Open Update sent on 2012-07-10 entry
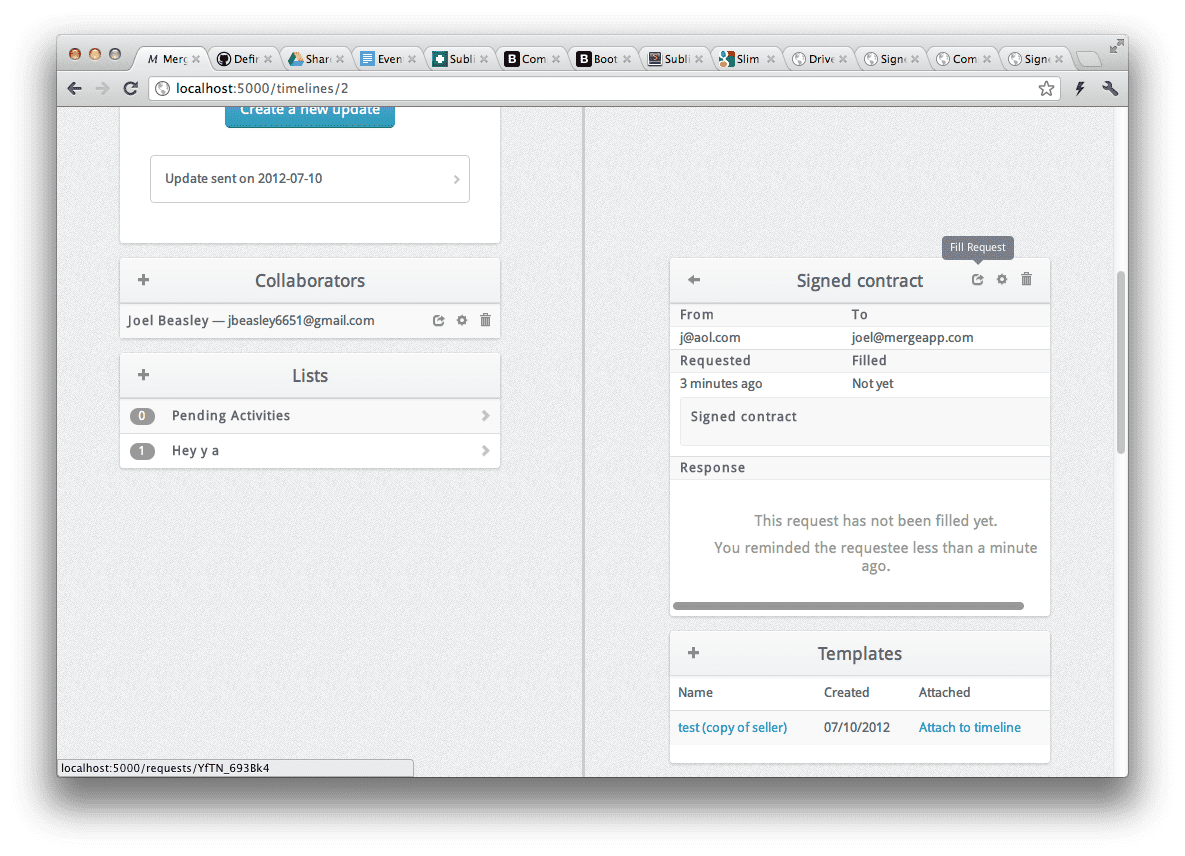 pos(310,179)
